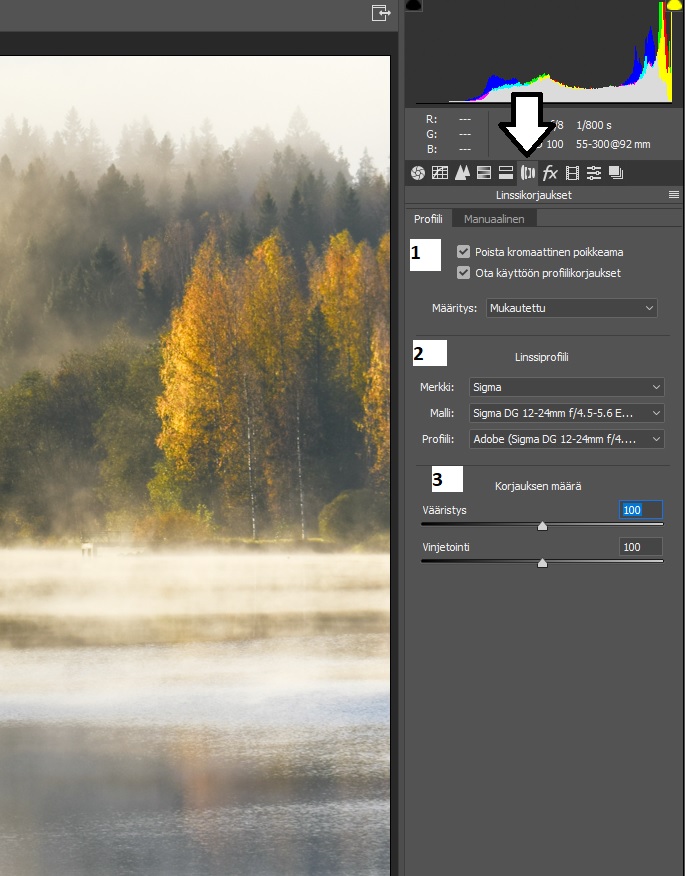Select the Split Toning panel icon

pos(505,173)
